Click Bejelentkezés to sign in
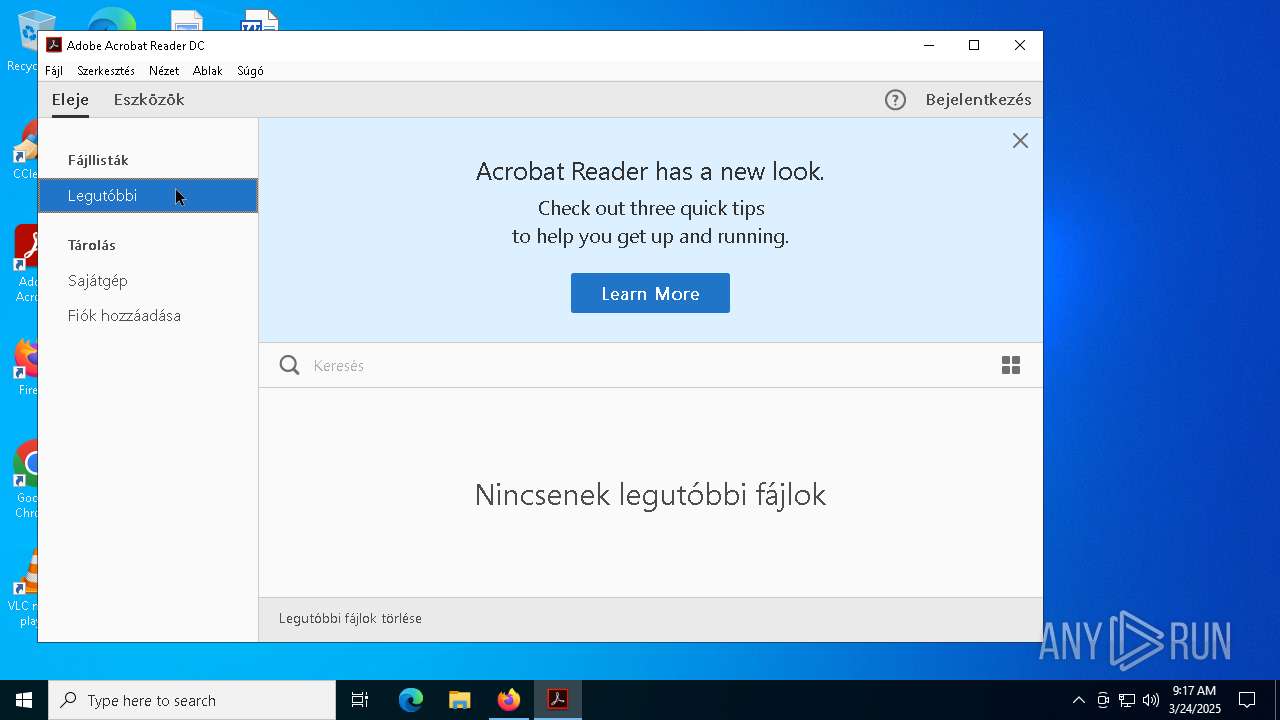 tap(978, 100)
